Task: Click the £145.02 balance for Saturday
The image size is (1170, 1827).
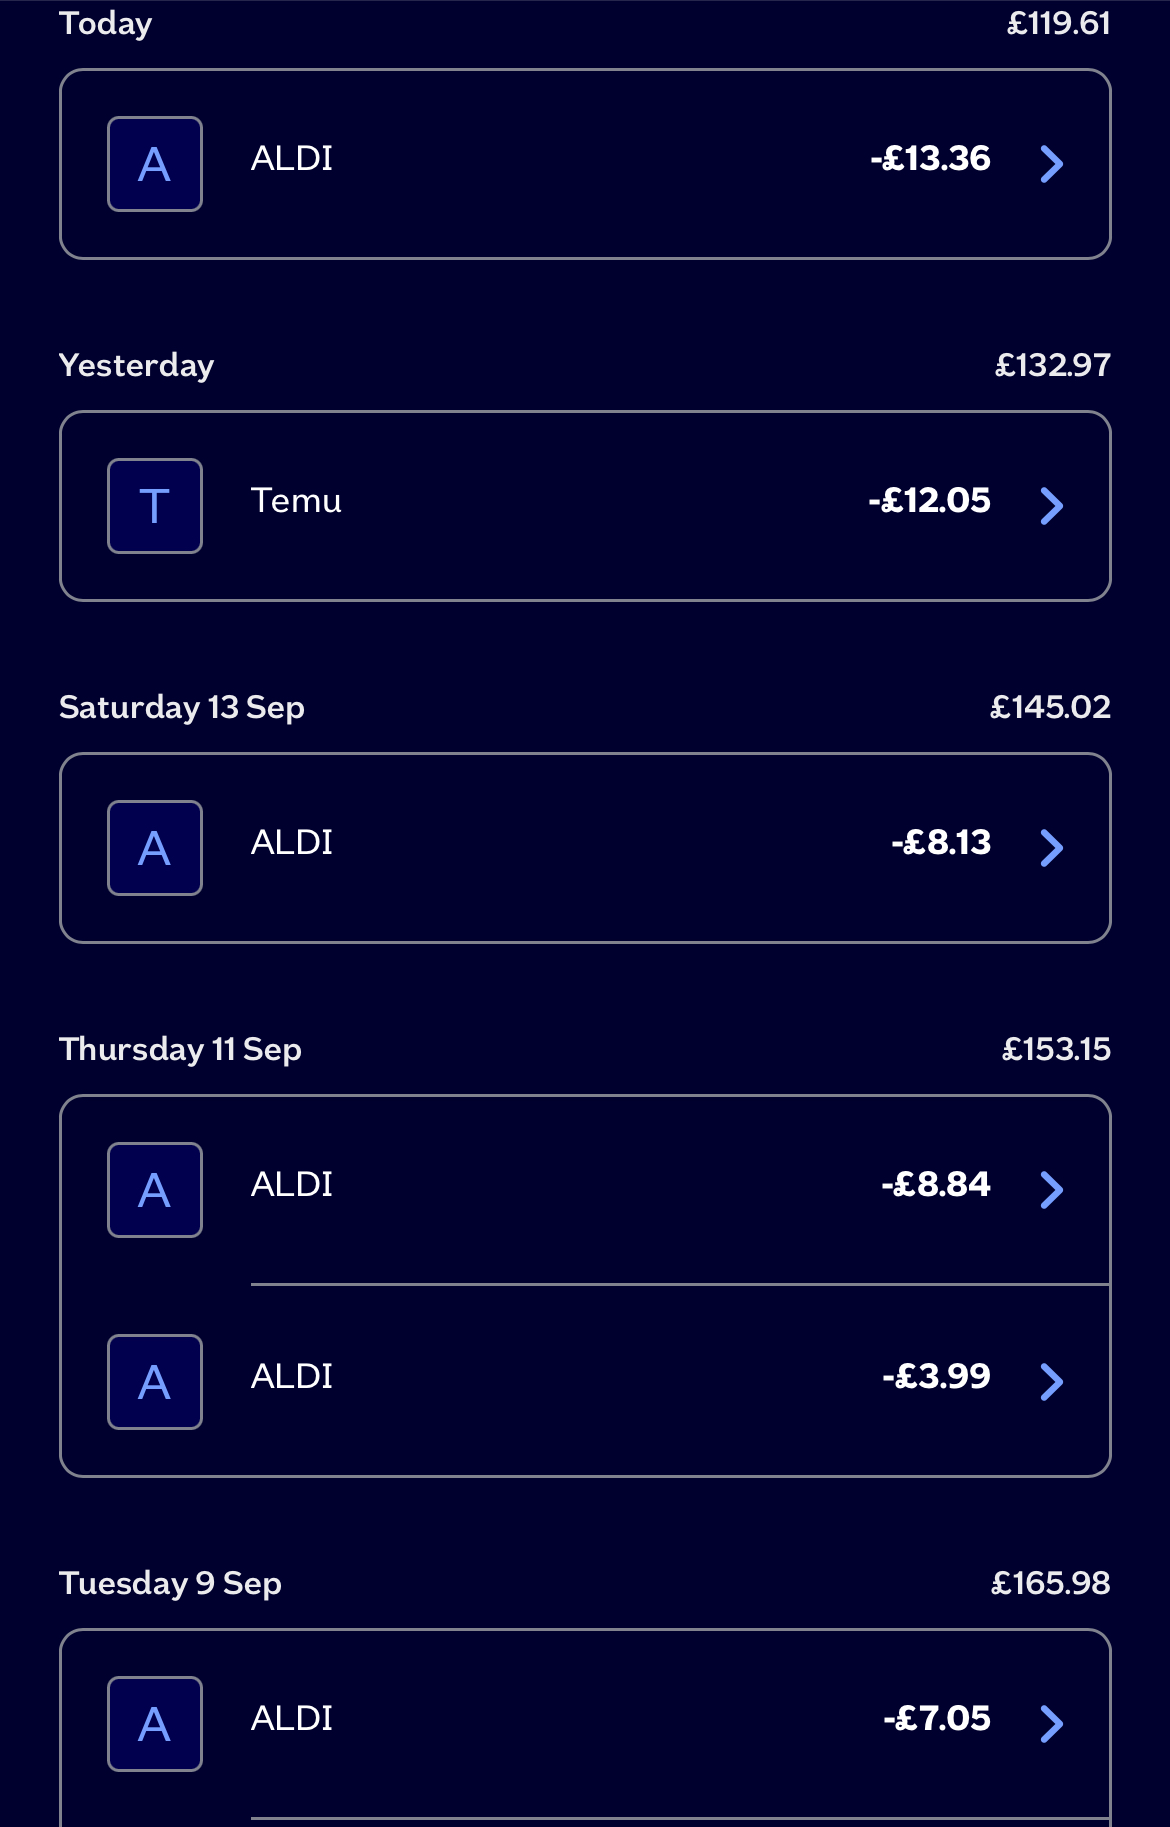Action: 1050,707
